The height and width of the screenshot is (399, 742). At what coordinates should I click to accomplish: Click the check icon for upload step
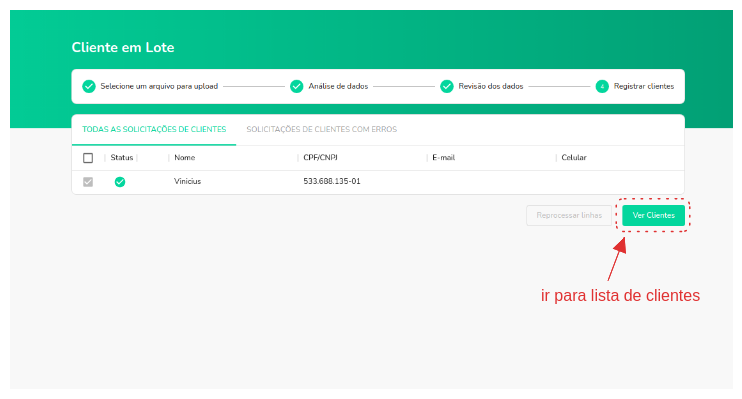point(88,87)
